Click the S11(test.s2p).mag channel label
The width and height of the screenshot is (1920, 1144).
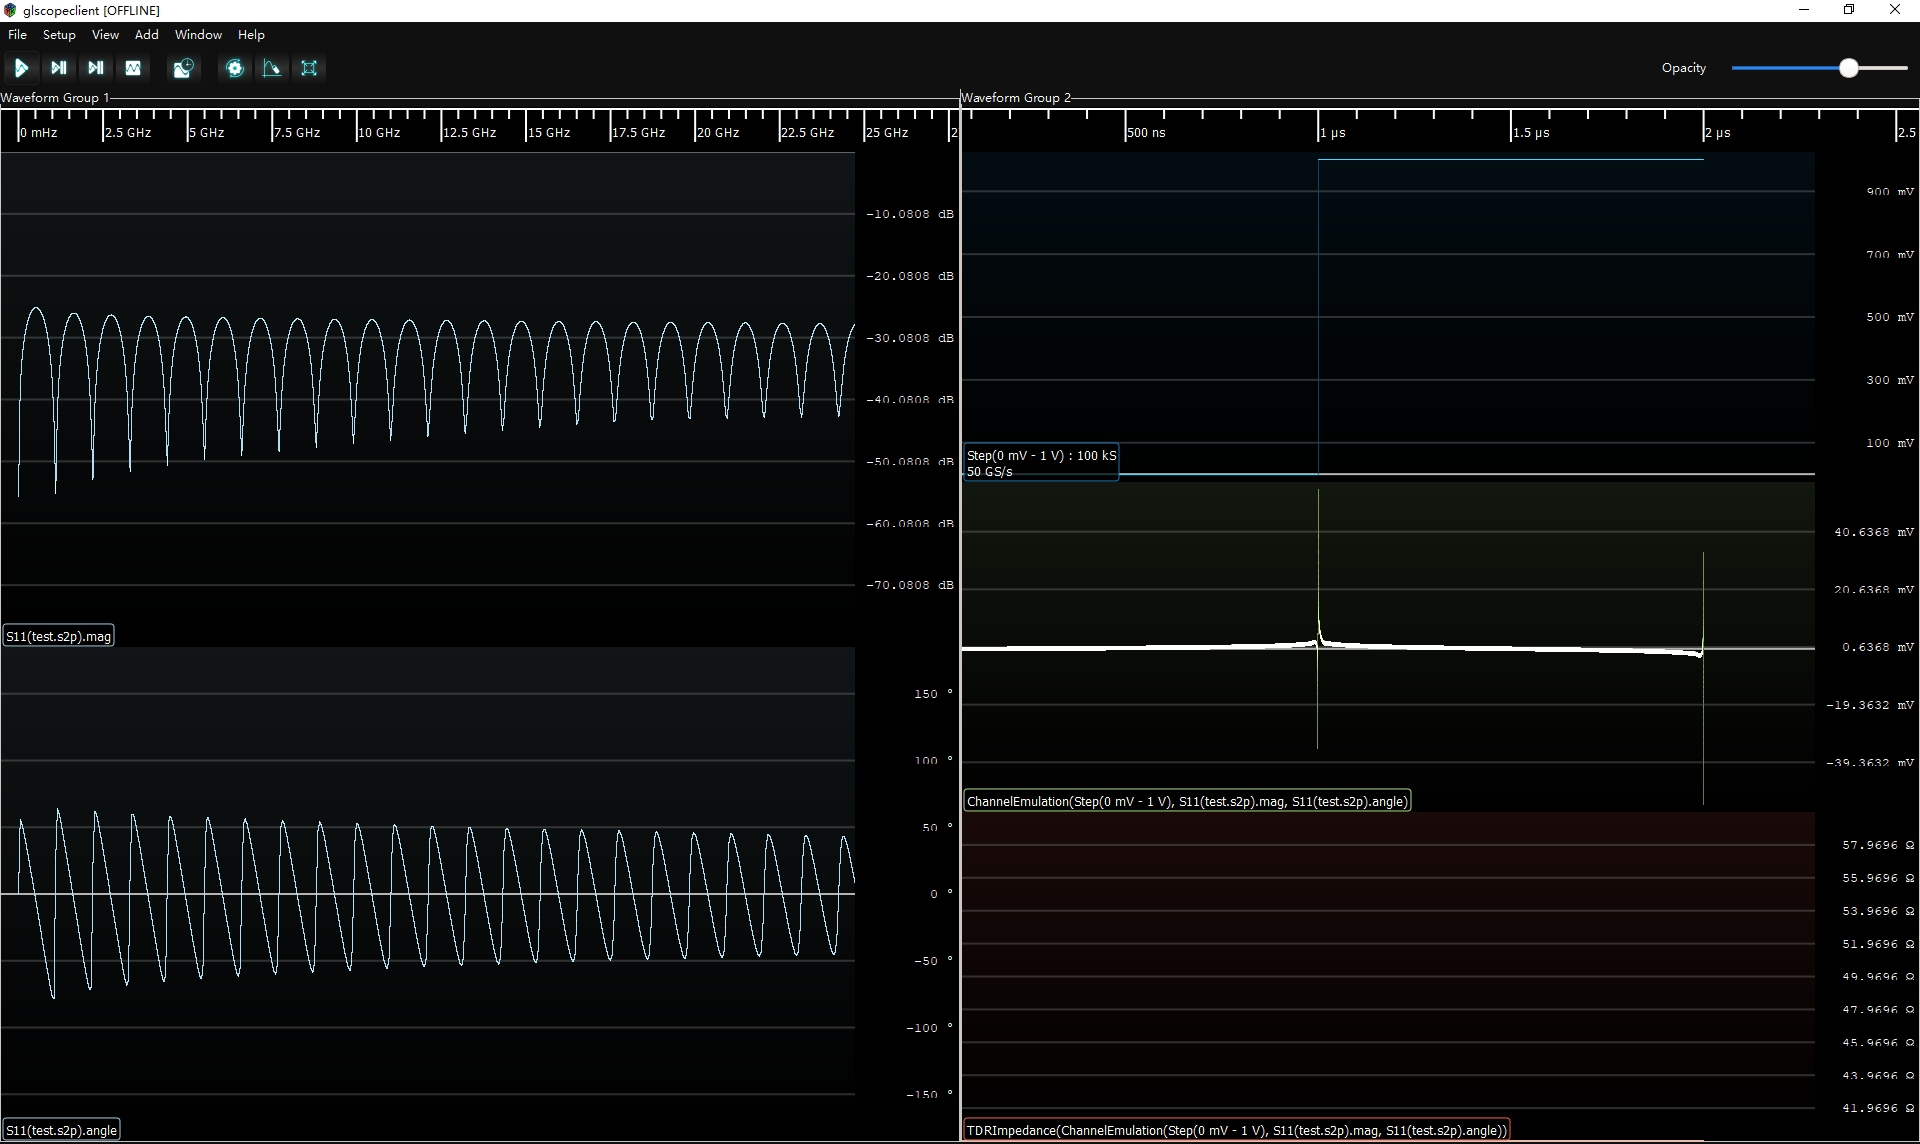pyautogui.click(x=58, y=636)
